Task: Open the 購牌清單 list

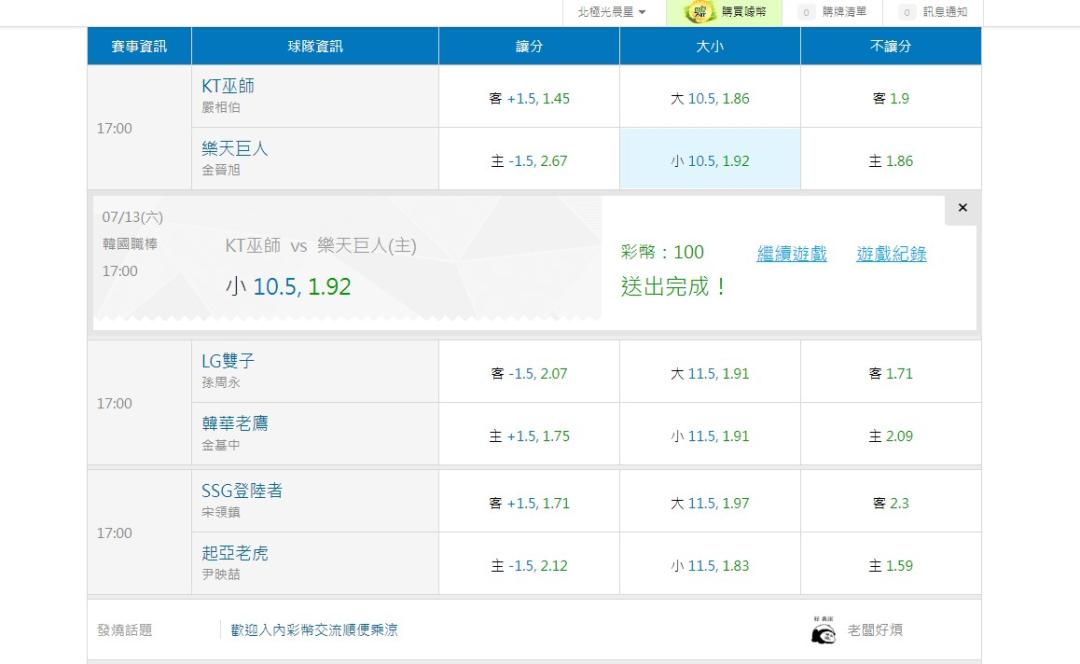Action: (832, 12)
